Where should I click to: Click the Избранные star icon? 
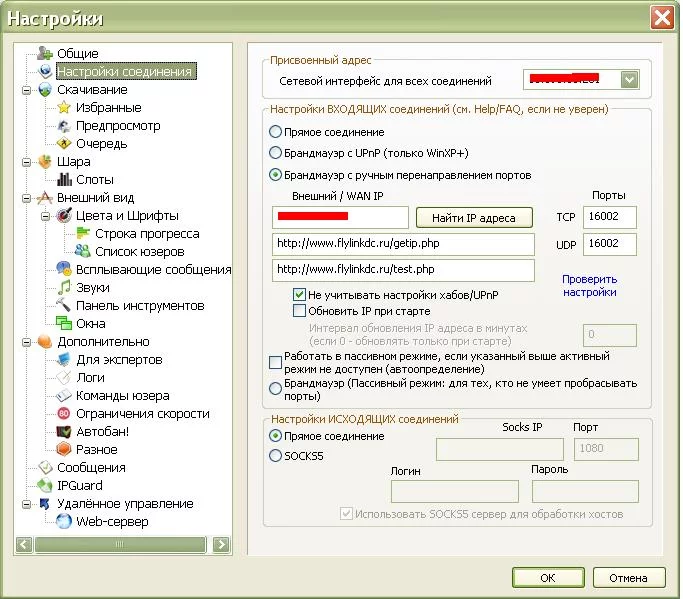tap(64, 108)
